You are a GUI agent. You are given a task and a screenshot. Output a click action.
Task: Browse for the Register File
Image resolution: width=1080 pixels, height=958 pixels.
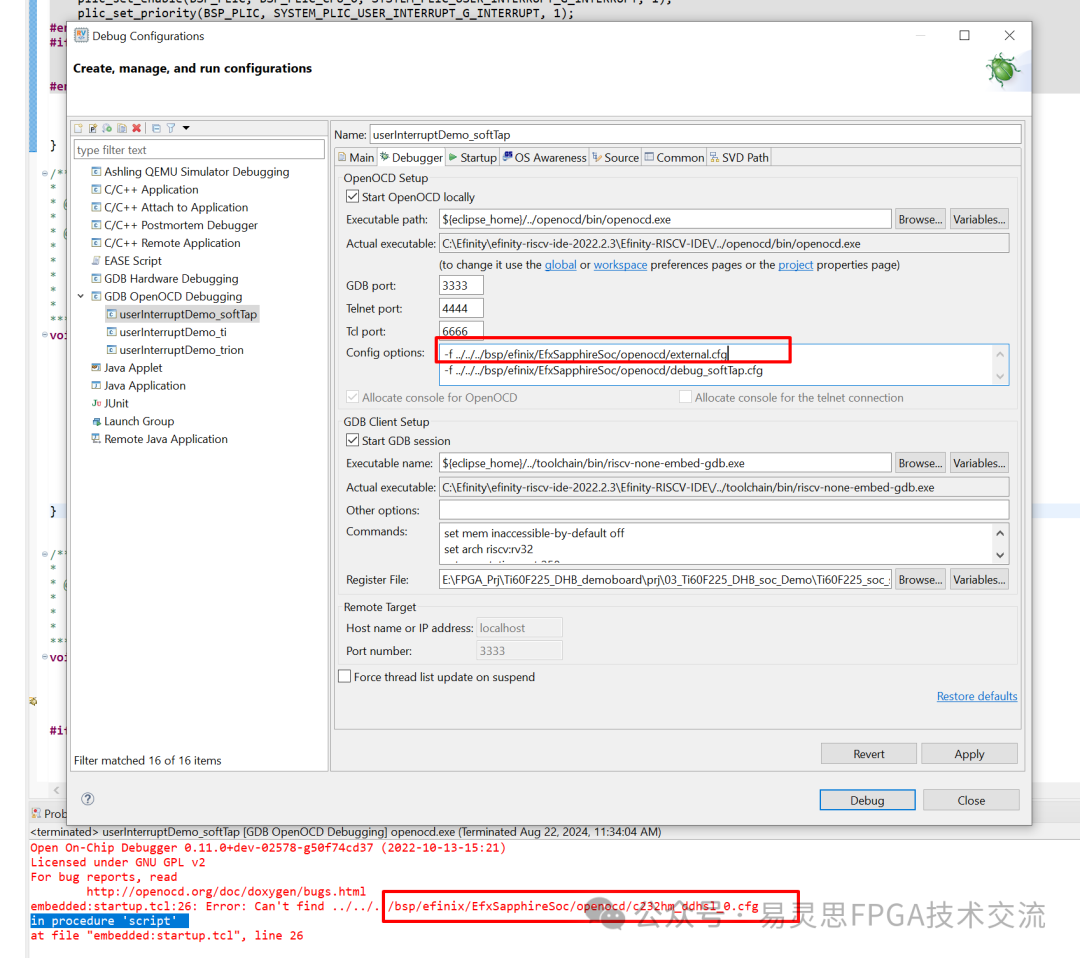920,580
